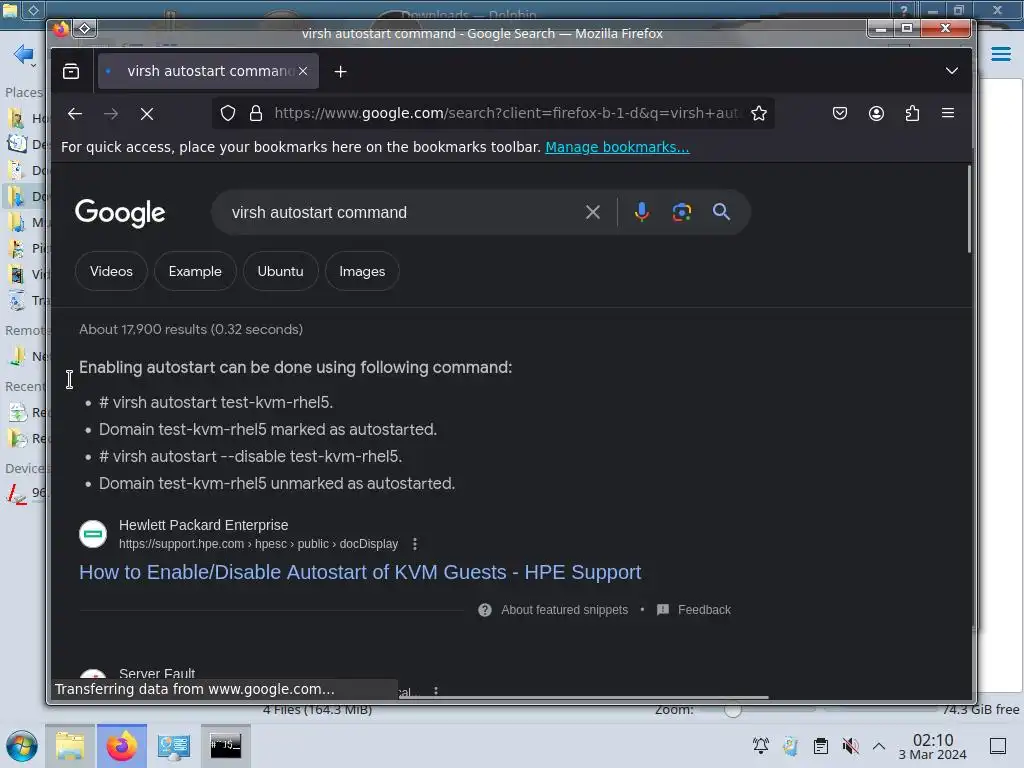This screenshot has width=1024, height=768.
Task: Open the clipboard tray icon
Action: click(x=821, y=746)
